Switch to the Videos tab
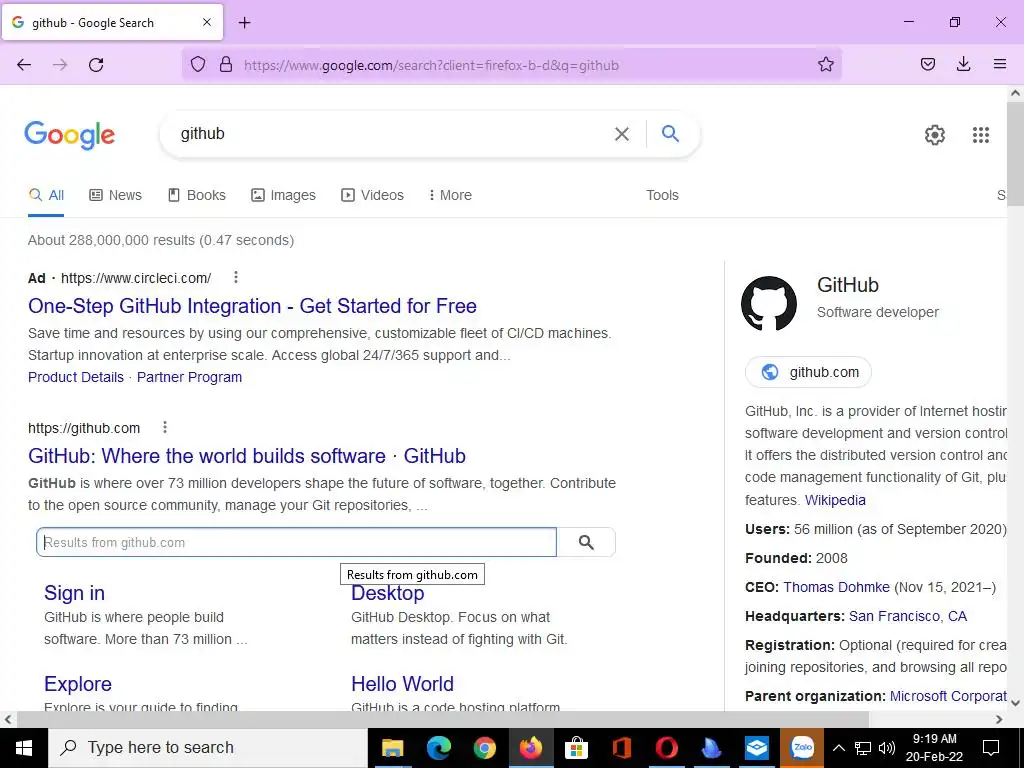This screenshot has height=768, width=1024. pos(373,195)
